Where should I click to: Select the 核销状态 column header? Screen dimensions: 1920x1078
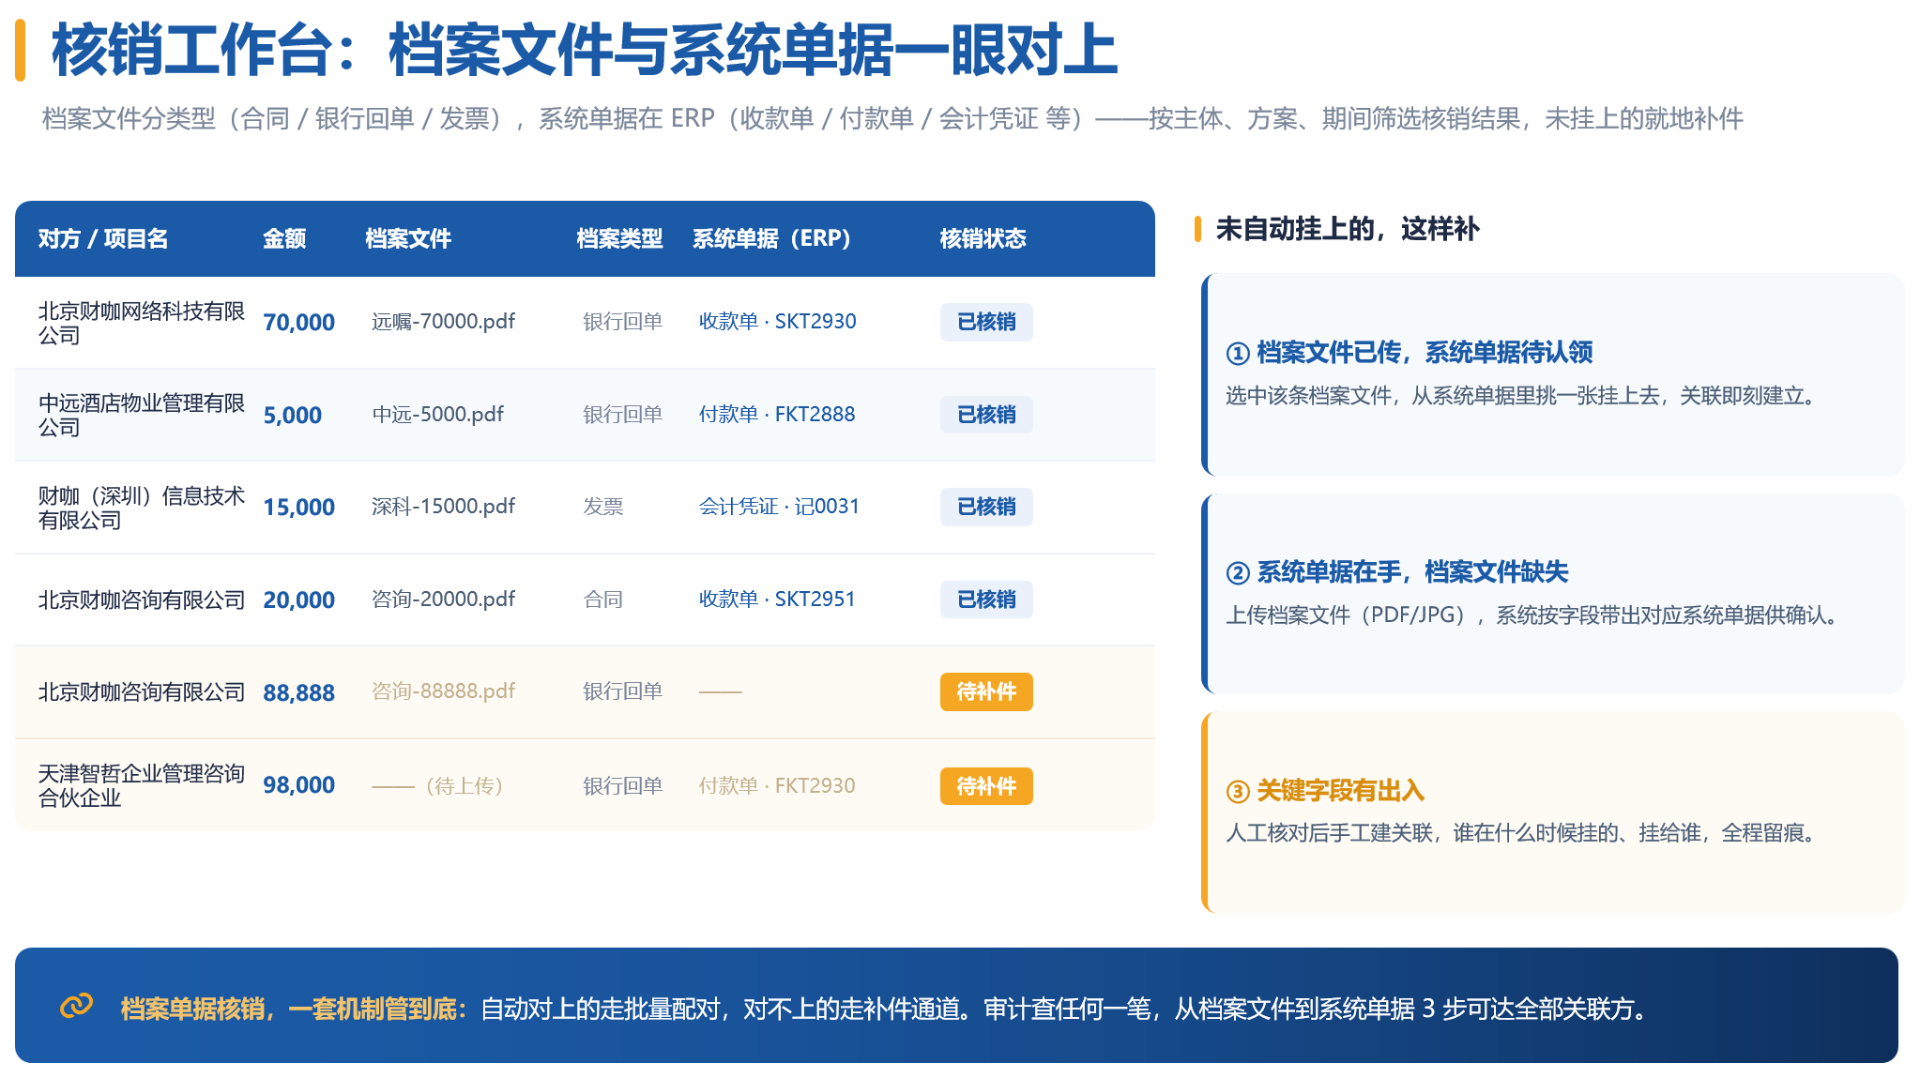pos(983,239)
